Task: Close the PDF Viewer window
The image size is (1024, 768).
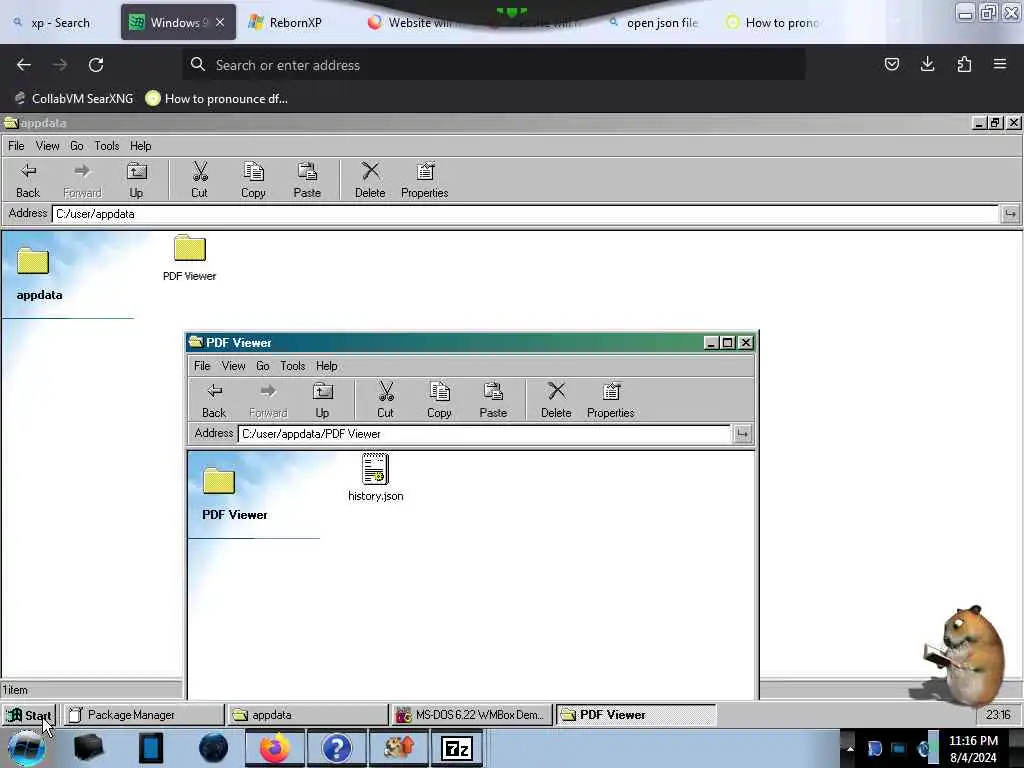Action: 746,343
